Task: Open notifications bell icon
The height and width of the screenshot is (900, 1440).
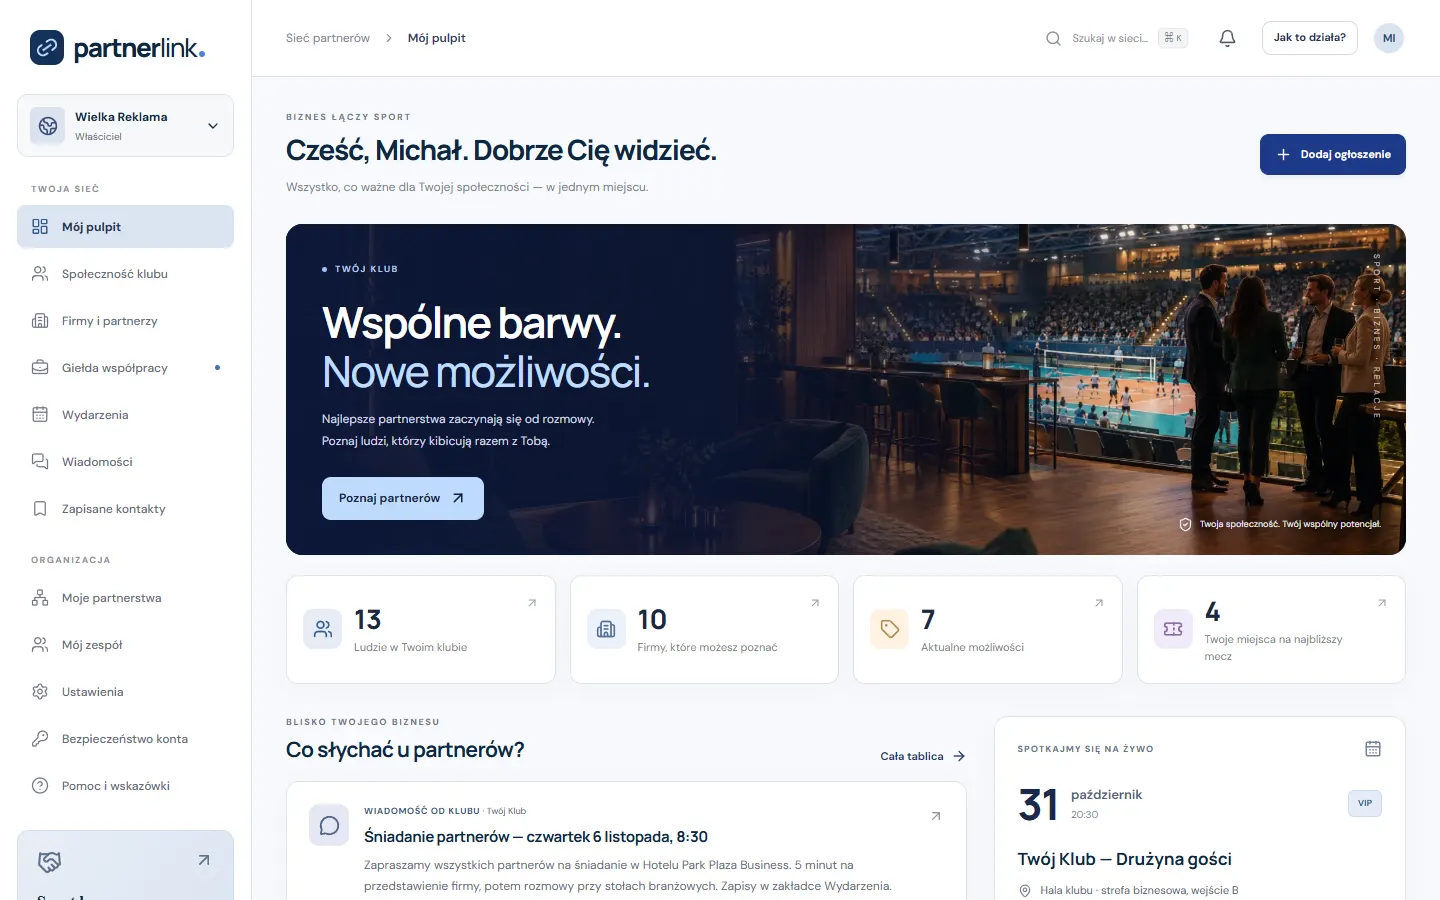Action: [1227, 38]
